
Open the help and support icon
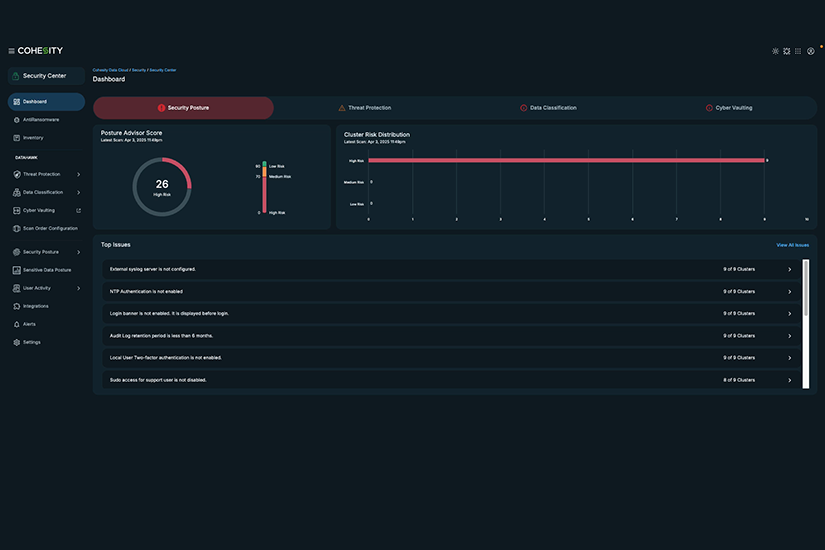click(x=787, y=51)
